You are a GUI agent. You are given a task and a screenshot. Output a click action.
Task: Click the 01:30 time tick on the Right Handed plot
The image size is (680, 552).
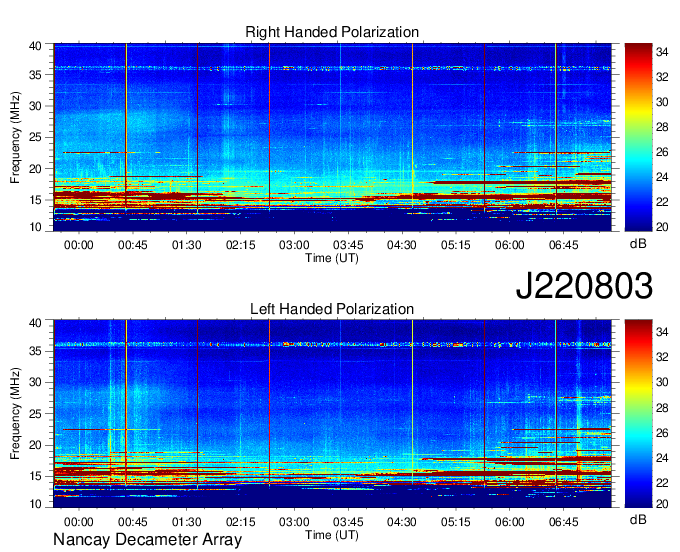click(x=186, y=245)
